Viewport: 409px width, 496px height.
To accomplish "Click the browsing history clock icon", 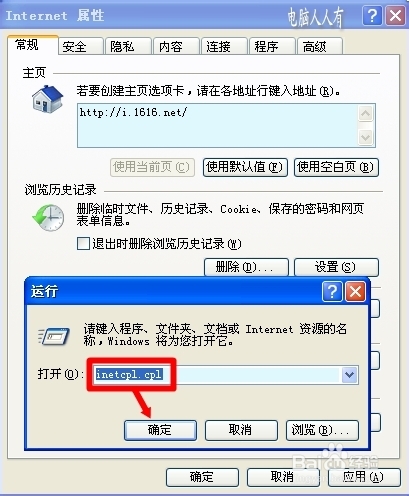I will tap(49, 217).
